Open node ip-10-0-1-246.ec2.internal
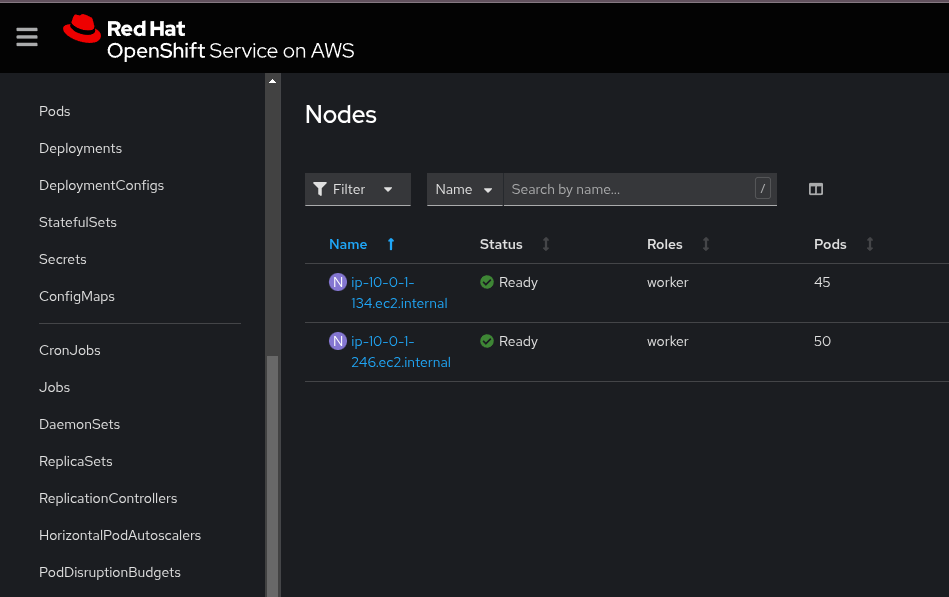 (x=400, y=352)
